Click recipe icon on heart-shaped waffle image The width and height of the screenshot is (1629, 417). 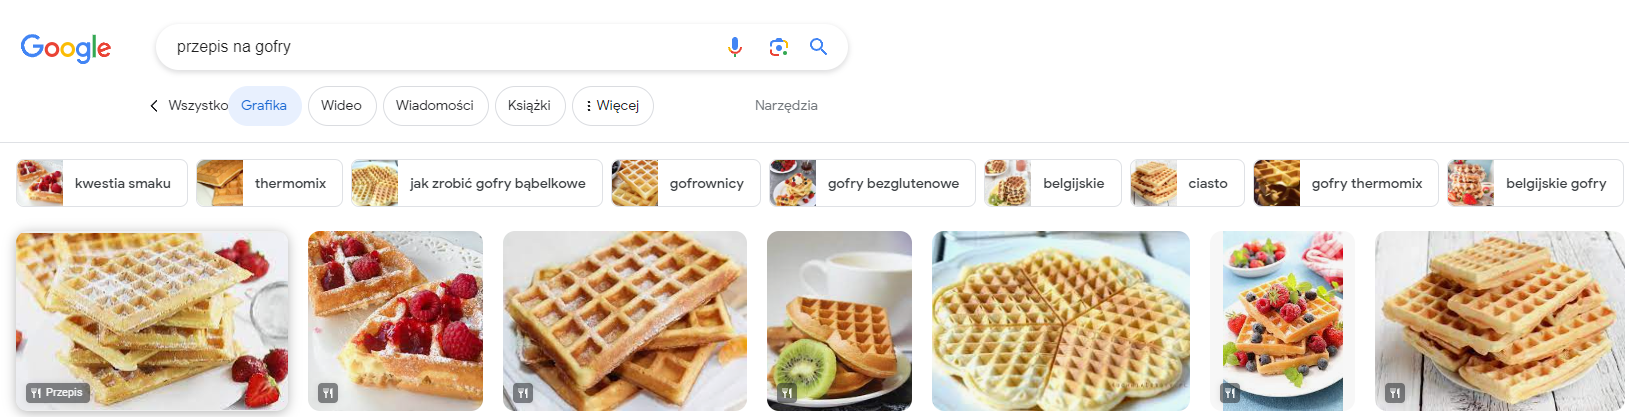pos(952,393)
